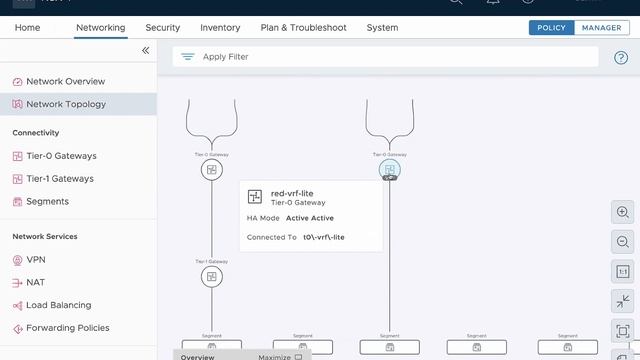The width and height of the screenshot is (640, 360).
Task: Open the System tab
Action: point(382,28)
